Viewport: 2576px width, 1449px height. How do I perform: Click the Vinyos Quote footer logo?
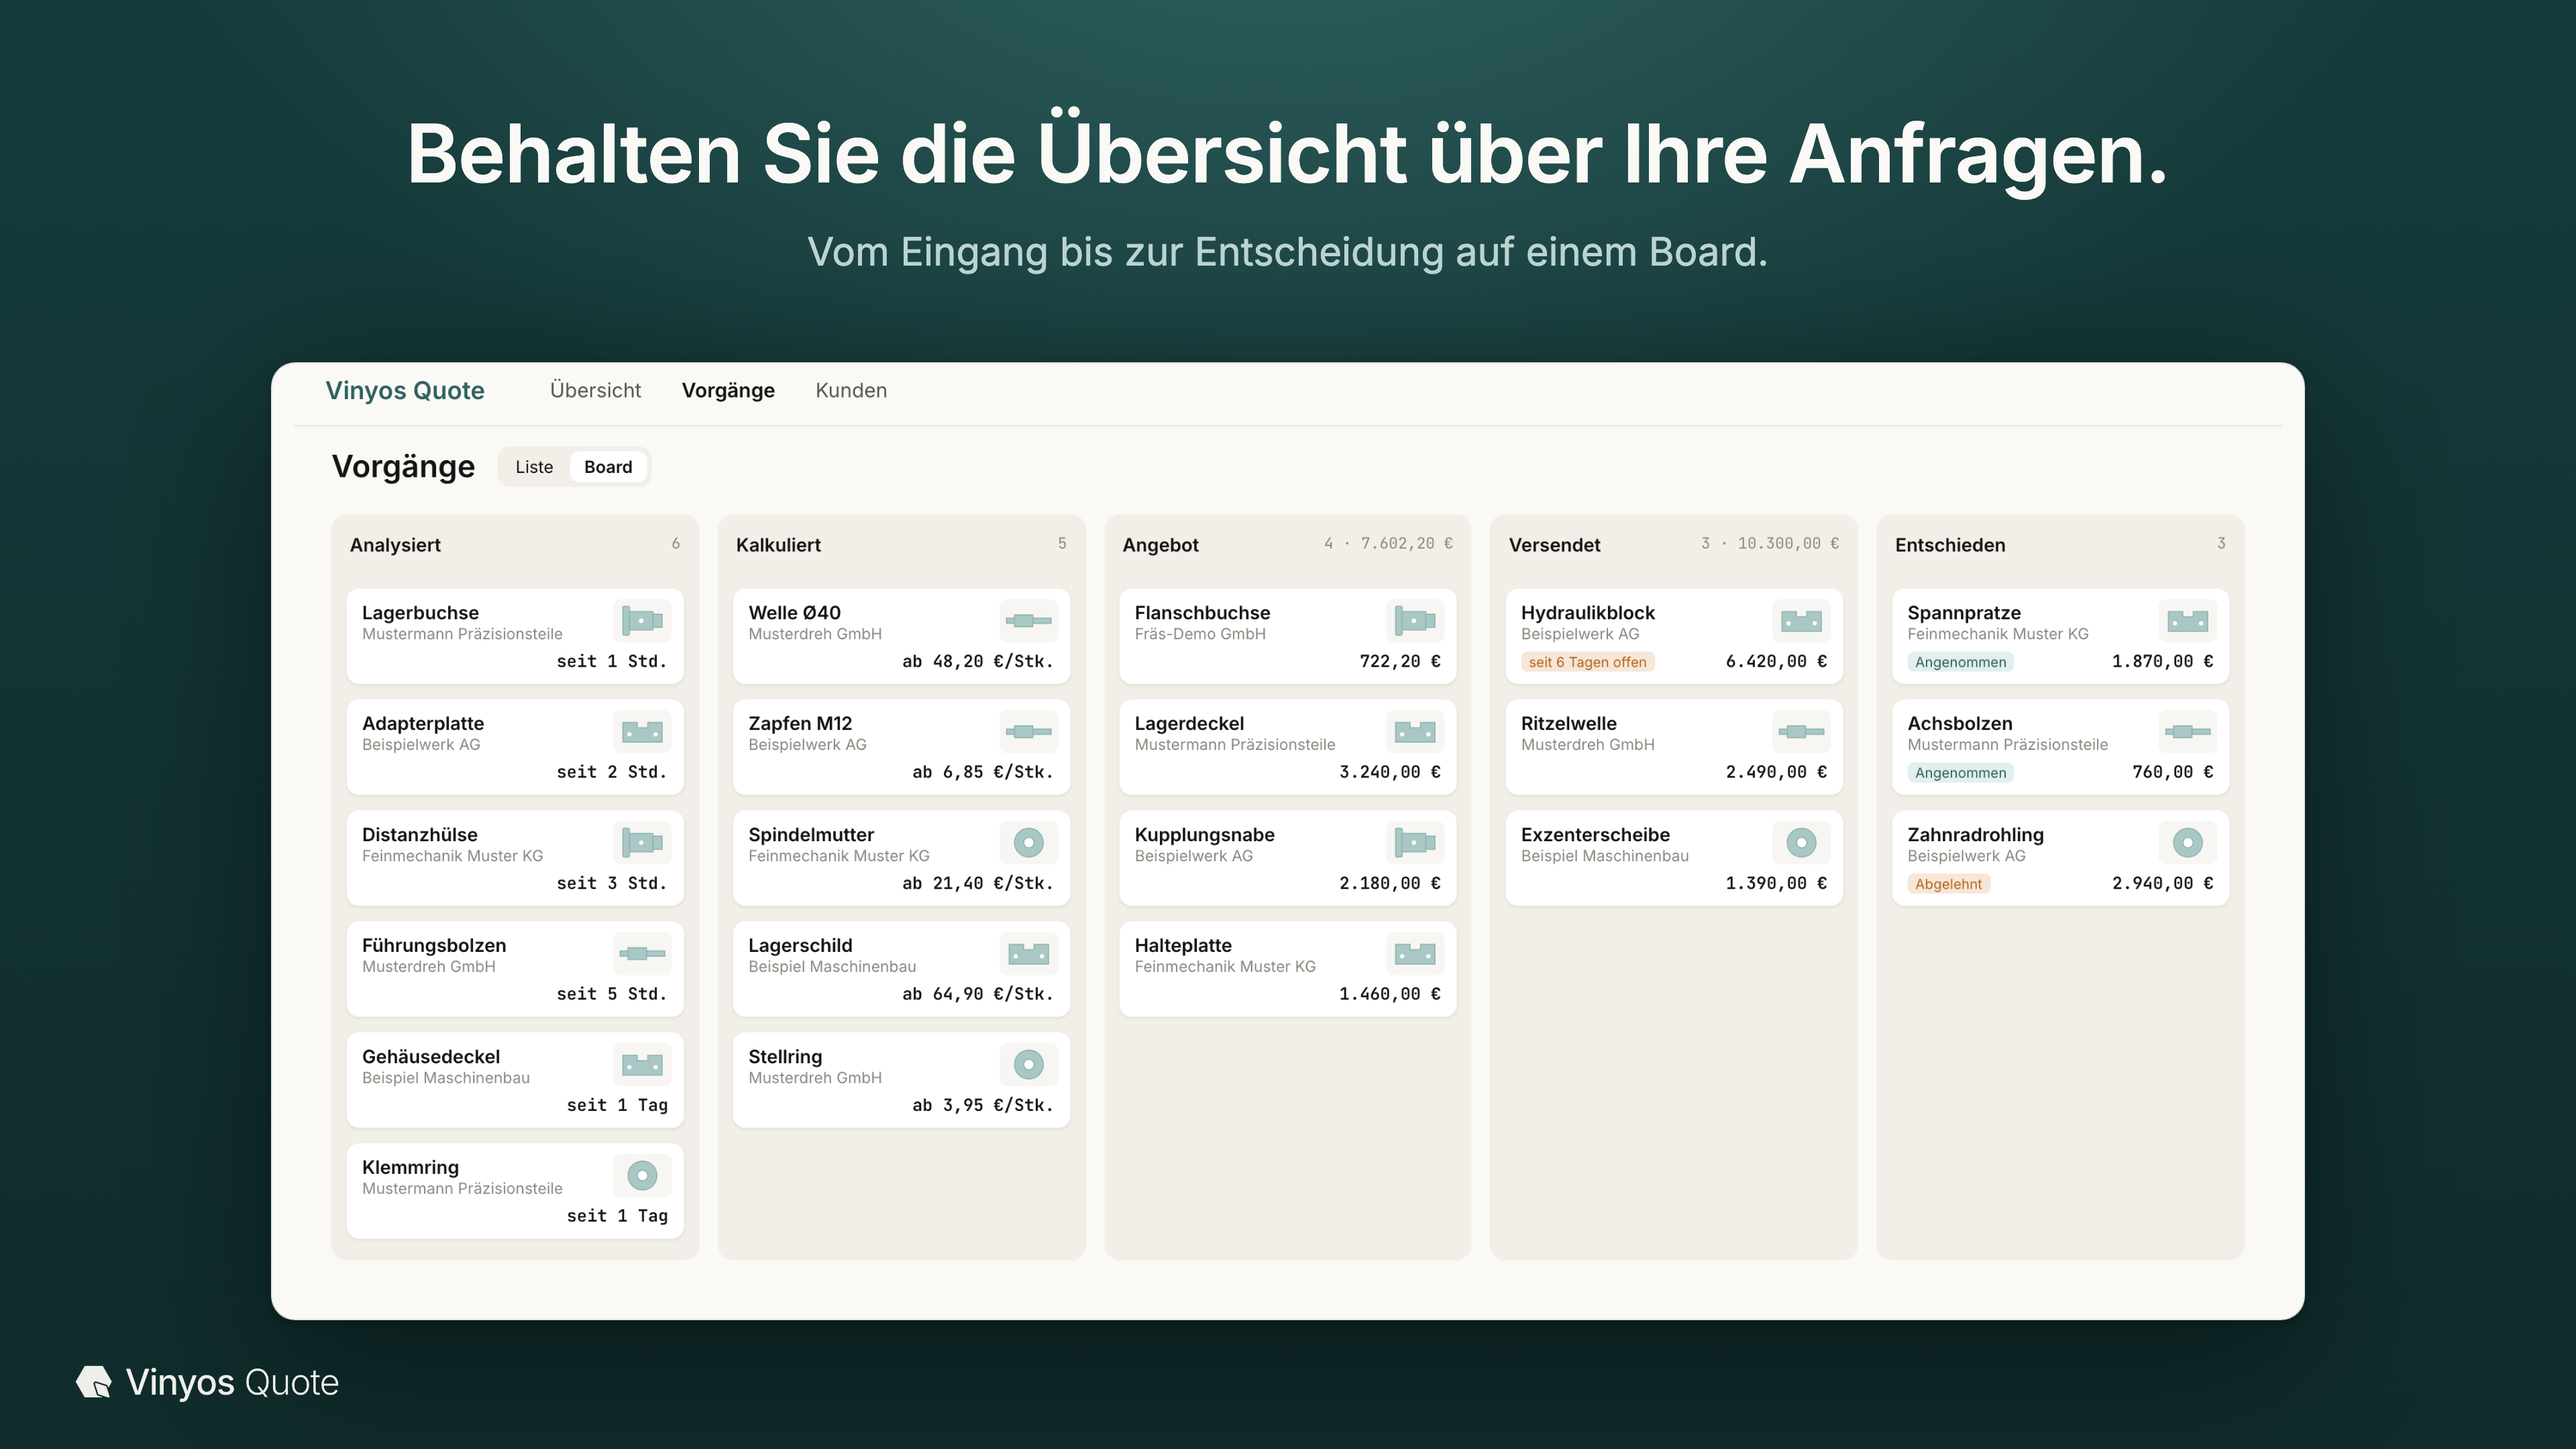point(208,1382)
